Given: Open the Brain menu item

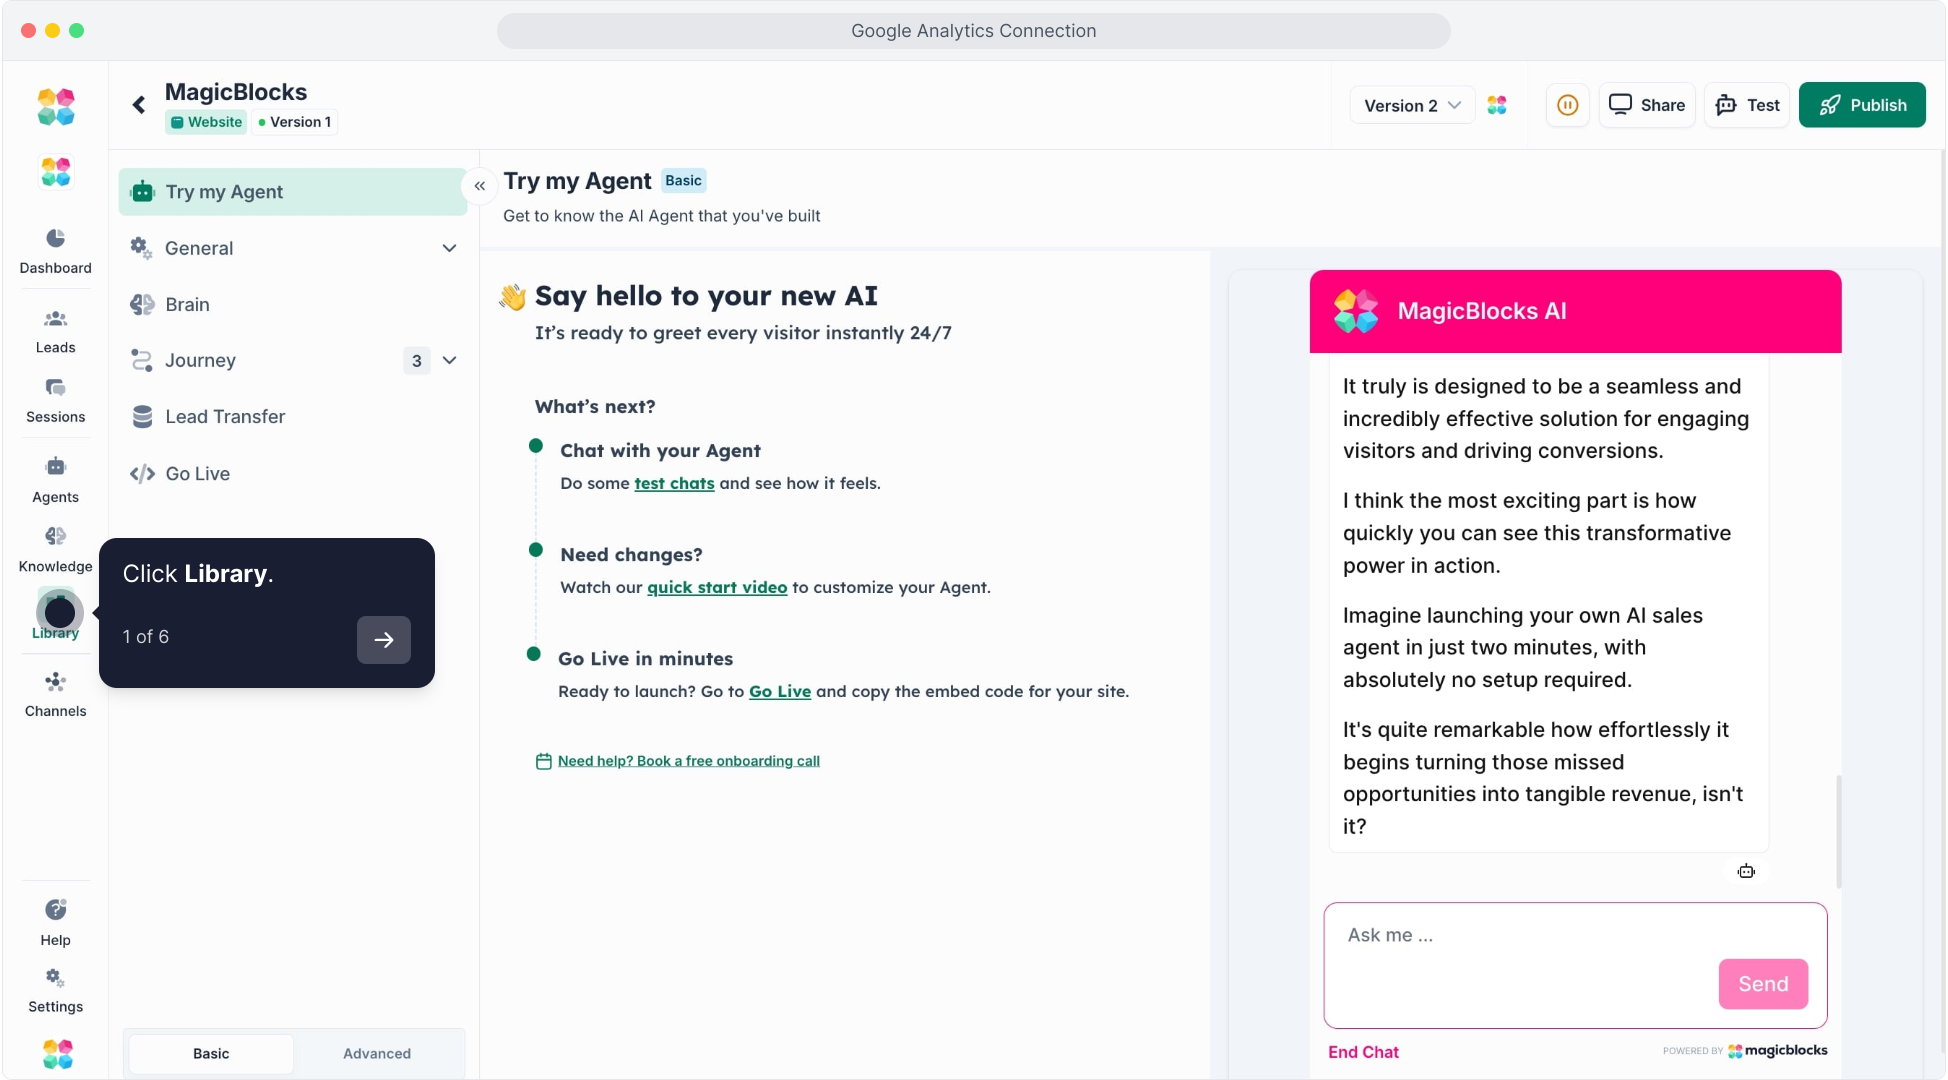Looking at the screenshot, I should 187,305.
